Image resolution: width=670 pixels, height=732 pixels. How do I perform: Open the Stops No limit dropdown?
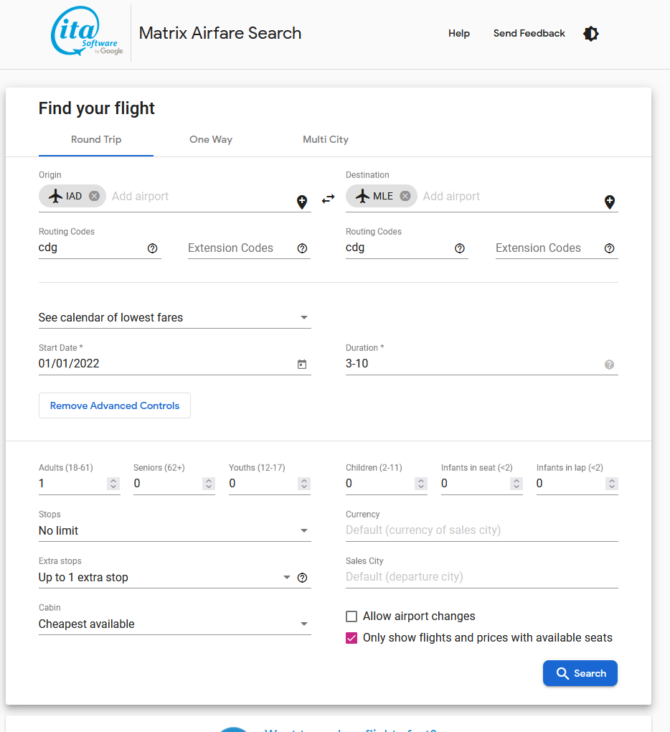175,531
